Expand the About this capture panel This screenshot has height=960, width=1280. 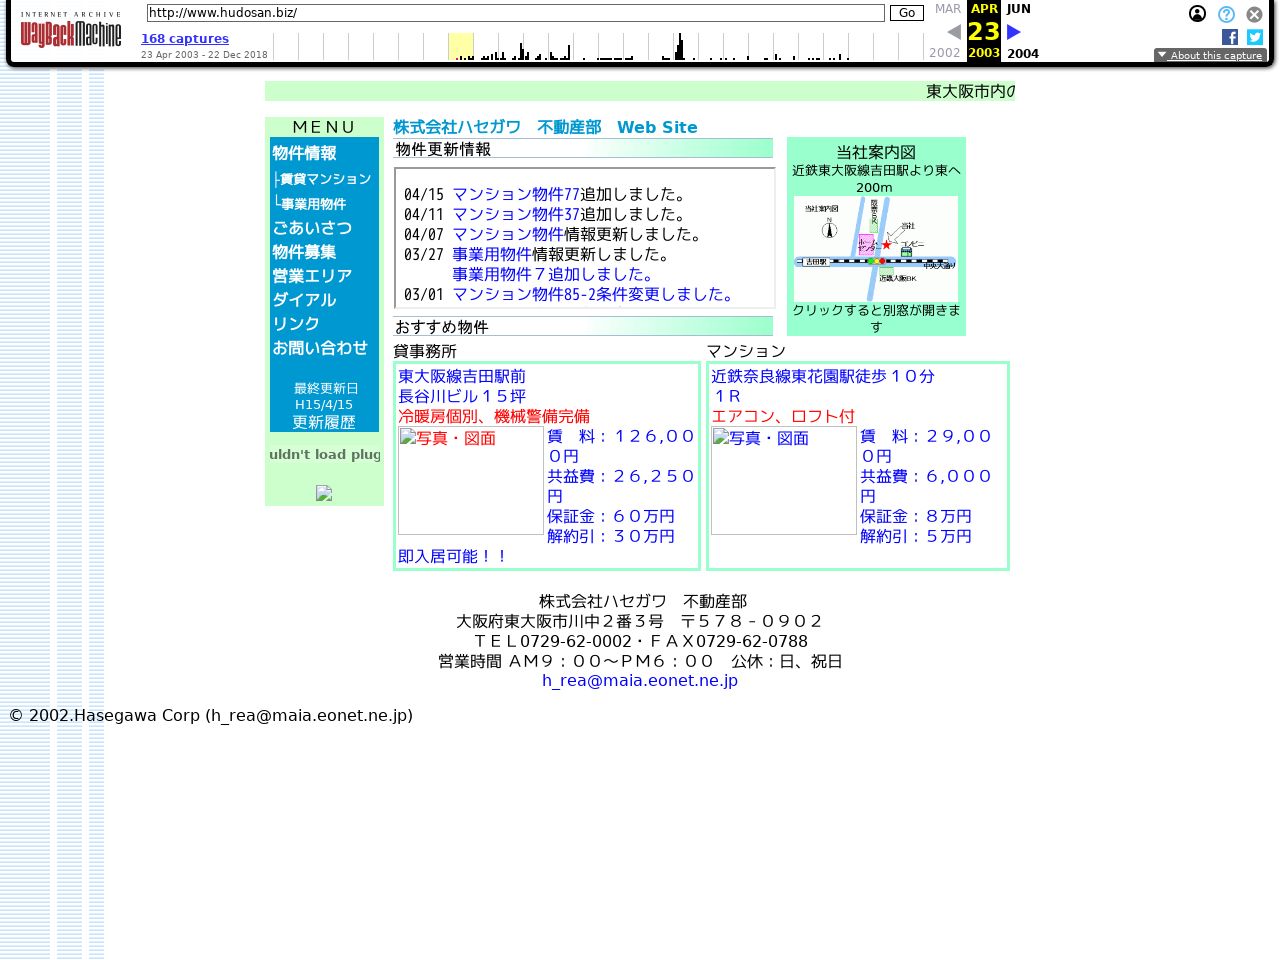point(1210,56)
